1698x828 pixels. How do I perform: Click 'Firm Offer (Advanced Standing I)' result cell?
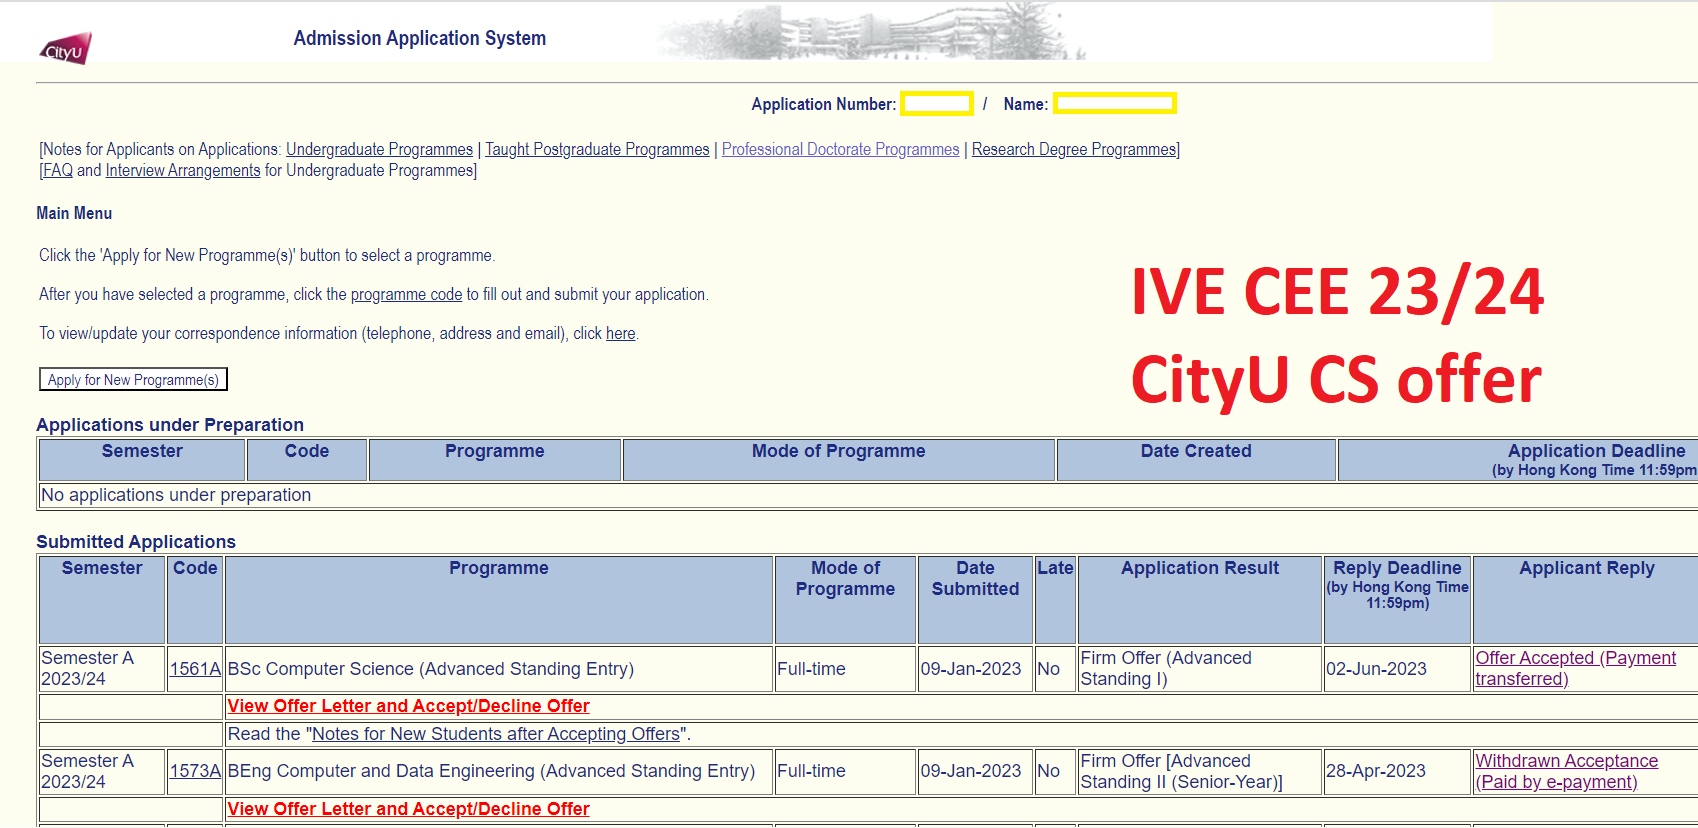(1199, 668)
